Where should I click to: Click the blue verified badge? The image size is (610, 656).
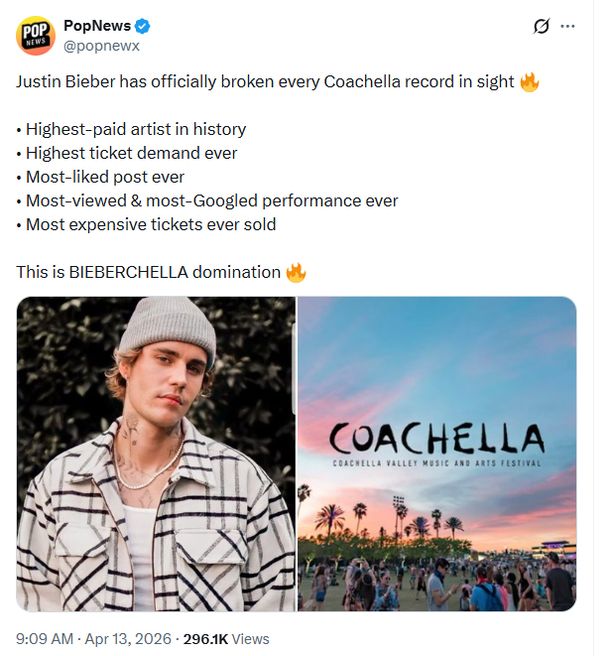click(x=144, y=25)
